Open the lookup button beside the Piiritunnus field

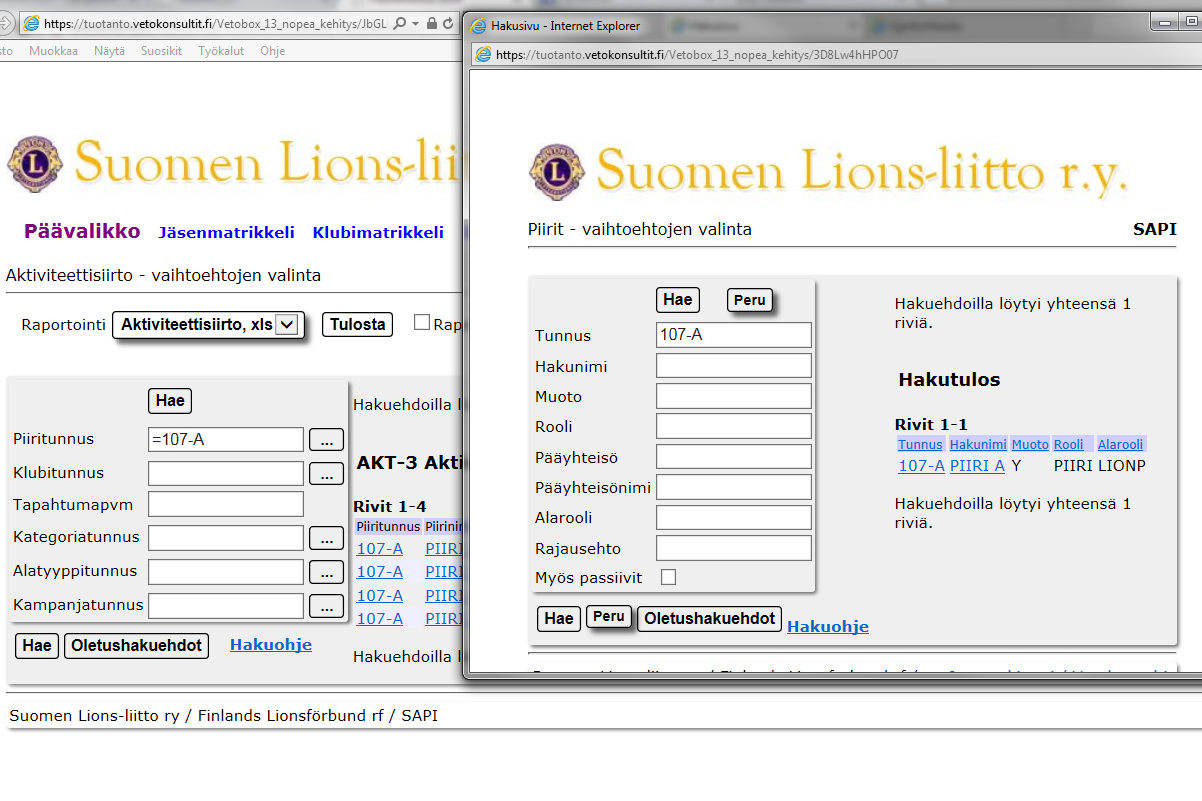coord(326,439)
